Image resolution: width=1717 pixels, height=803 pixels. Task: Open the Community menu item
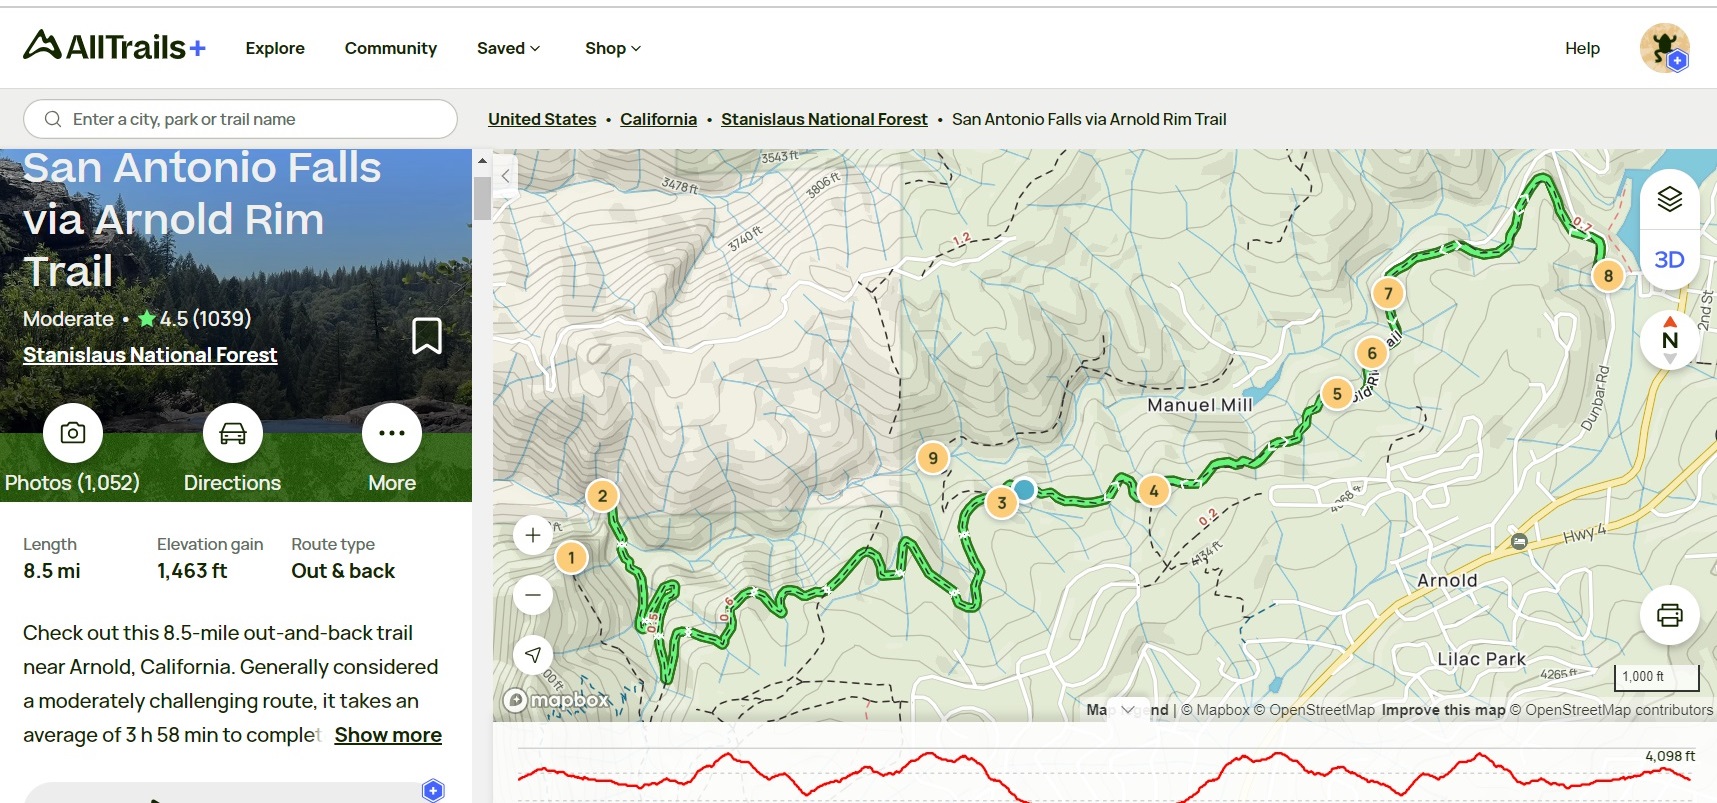coord(391,48)
